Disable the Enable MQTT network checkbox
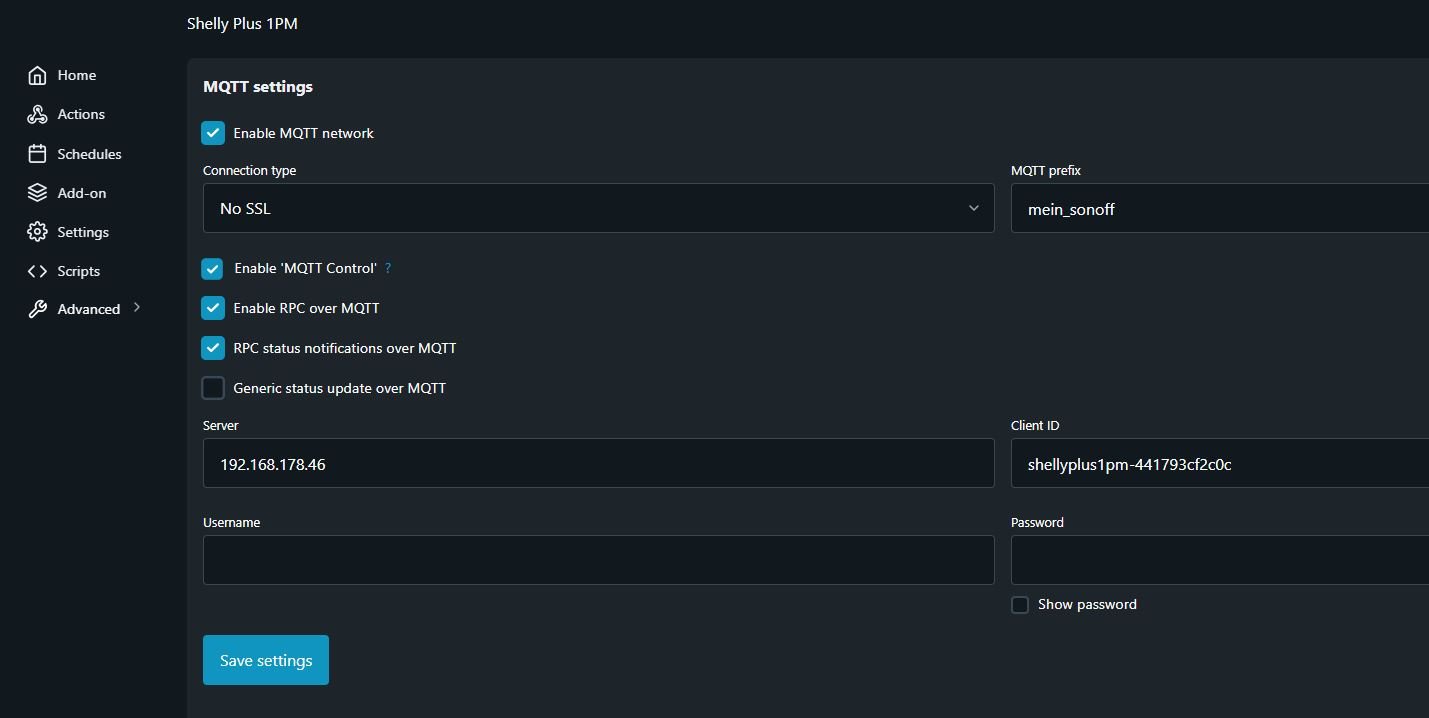 click(213, 133)
